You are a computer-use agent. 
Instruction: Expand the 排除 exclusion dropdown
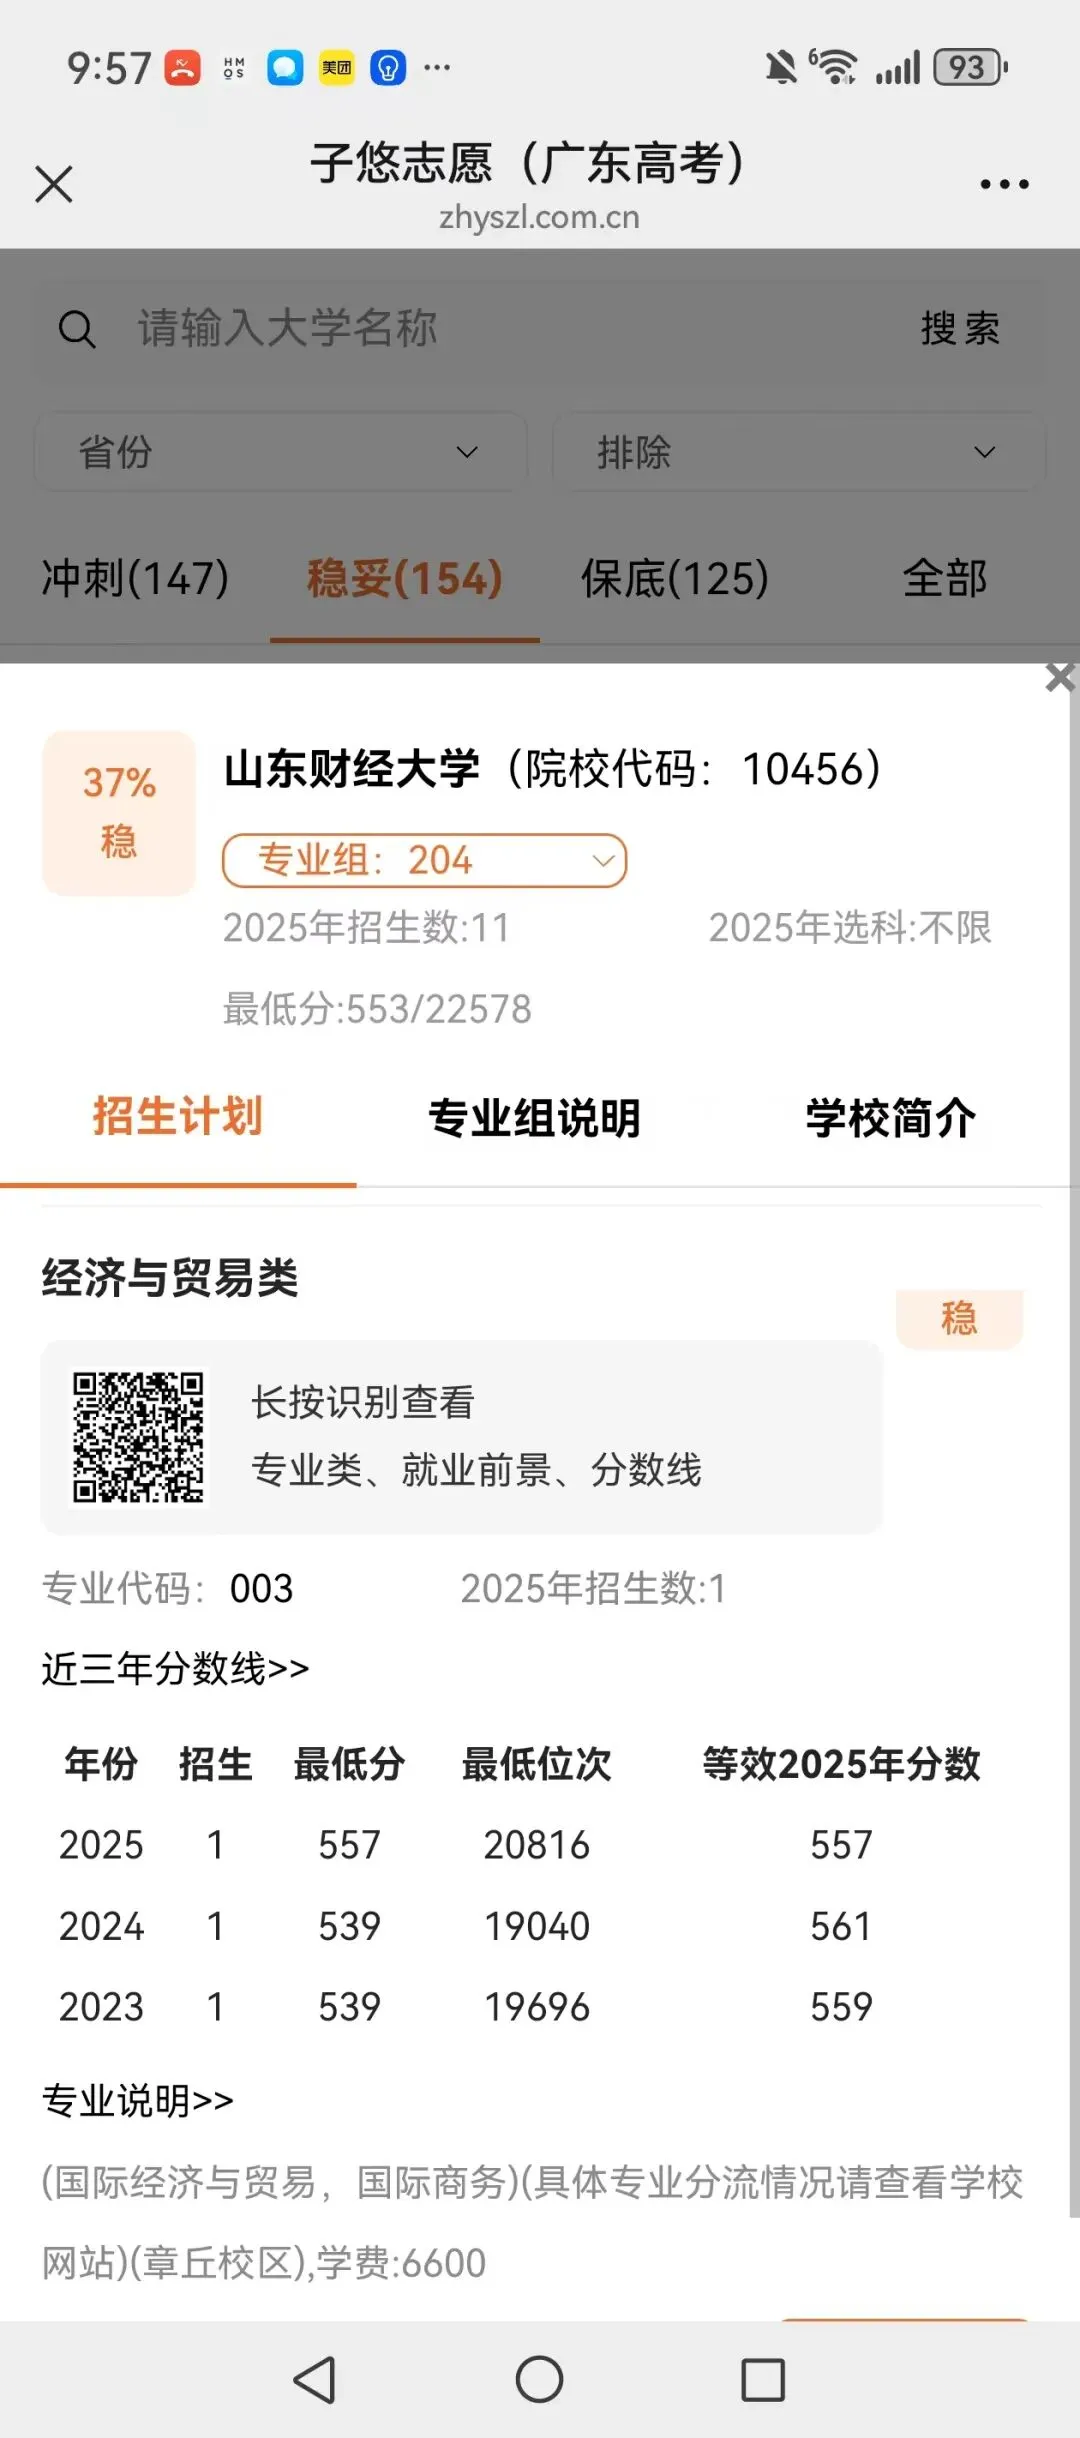tap(799, 452)
